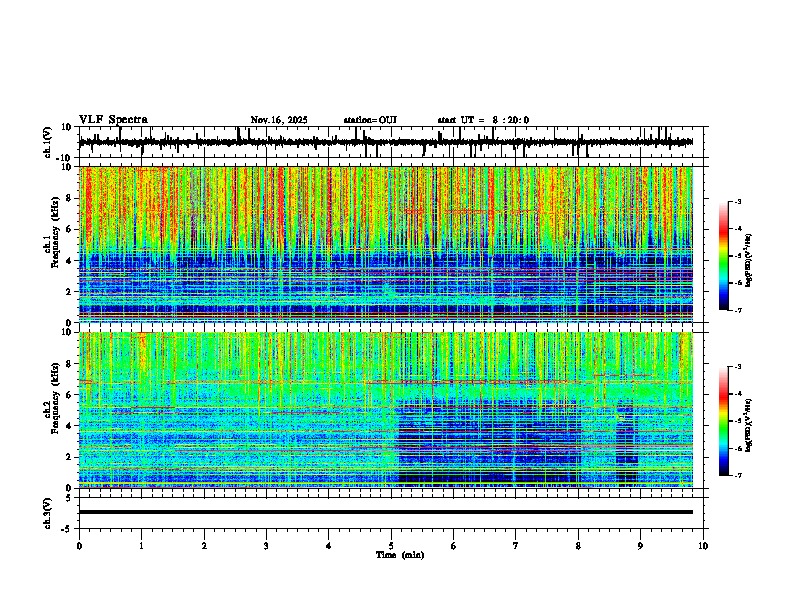Click the "-7" label on ch.1 color scale
792x612 pixels.
(x=737, y=310)
